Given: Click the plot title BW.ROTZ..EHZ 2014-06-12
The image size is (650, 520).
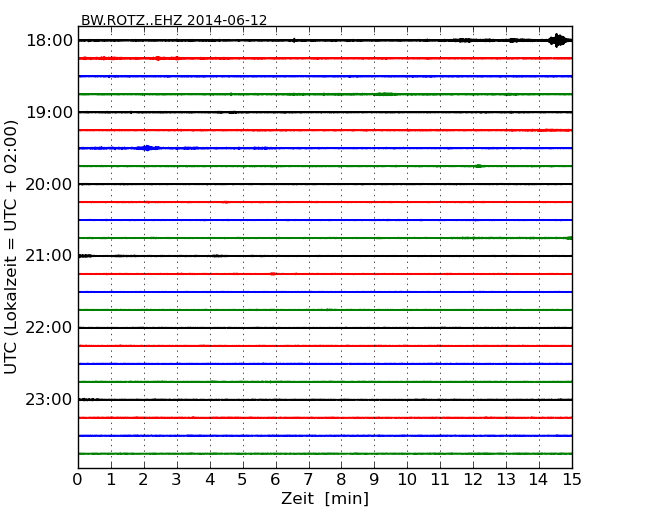Looking at the screenshot, I should point(174,20).
